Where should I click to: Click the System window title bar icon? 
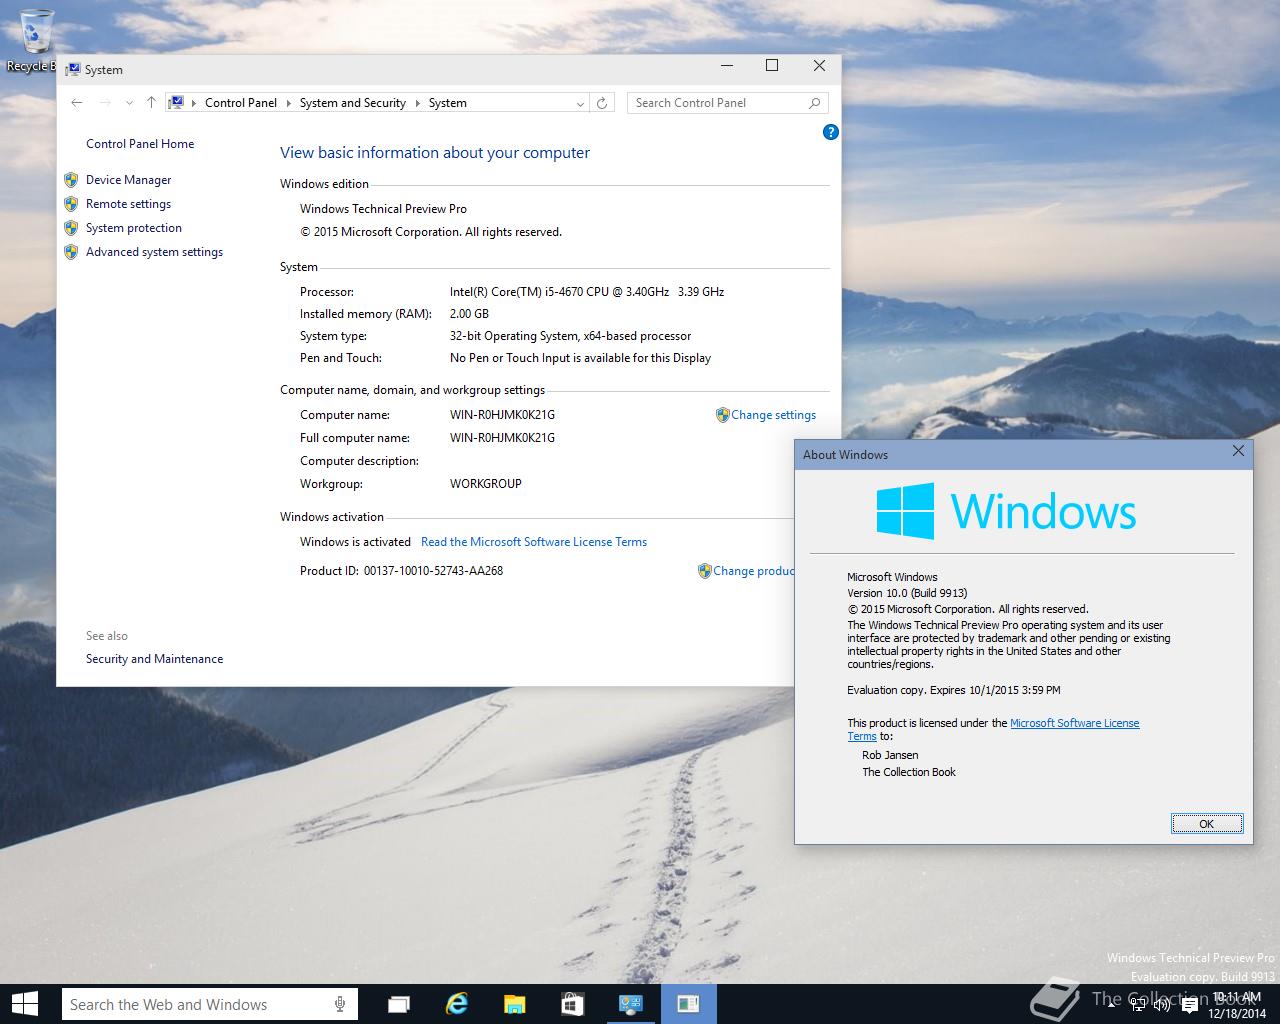tap(72, 69)
